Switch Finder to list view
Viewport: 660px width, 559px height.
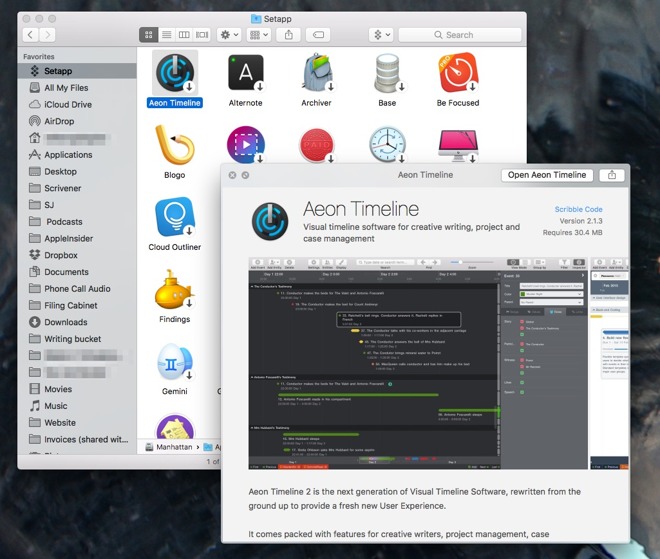point(167,35)
